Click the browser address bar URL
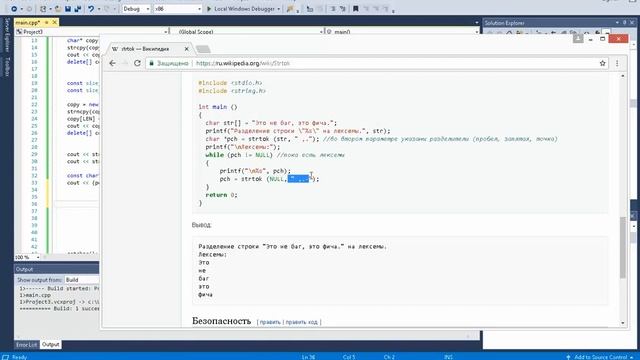 [x=243, y=63]
